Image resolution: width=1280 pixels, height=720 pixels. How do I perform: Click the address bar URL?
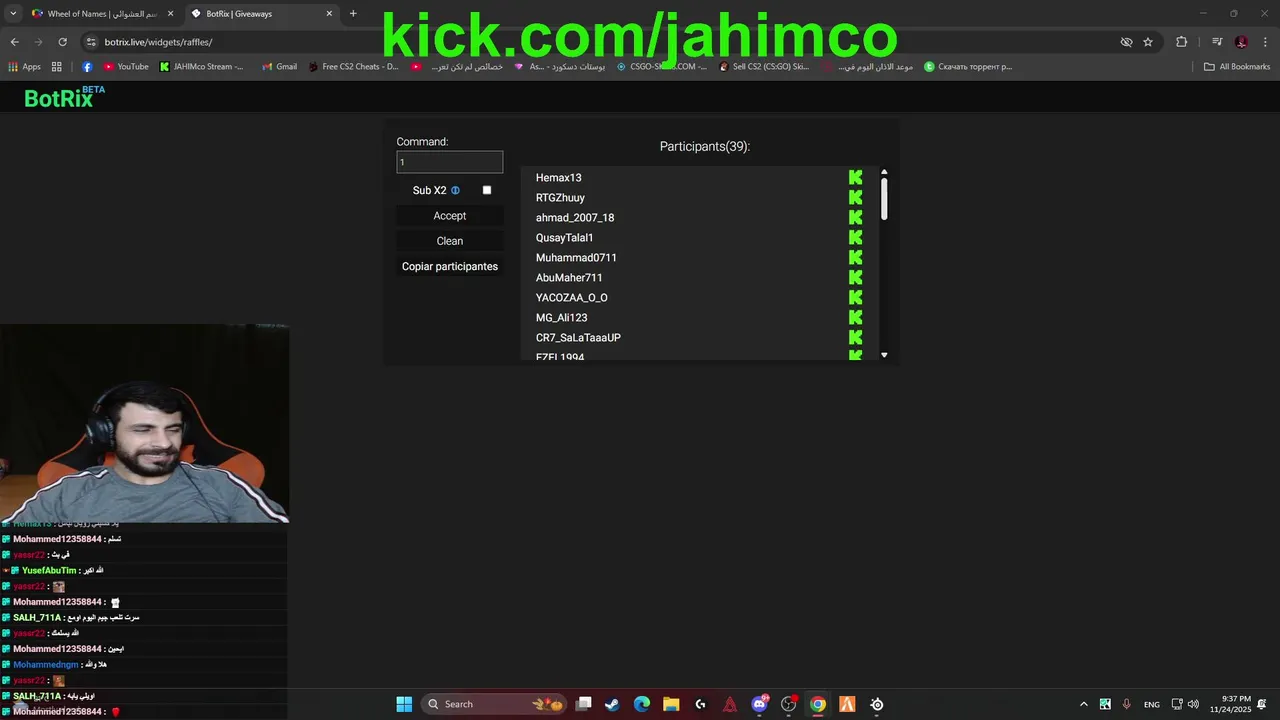158,42
